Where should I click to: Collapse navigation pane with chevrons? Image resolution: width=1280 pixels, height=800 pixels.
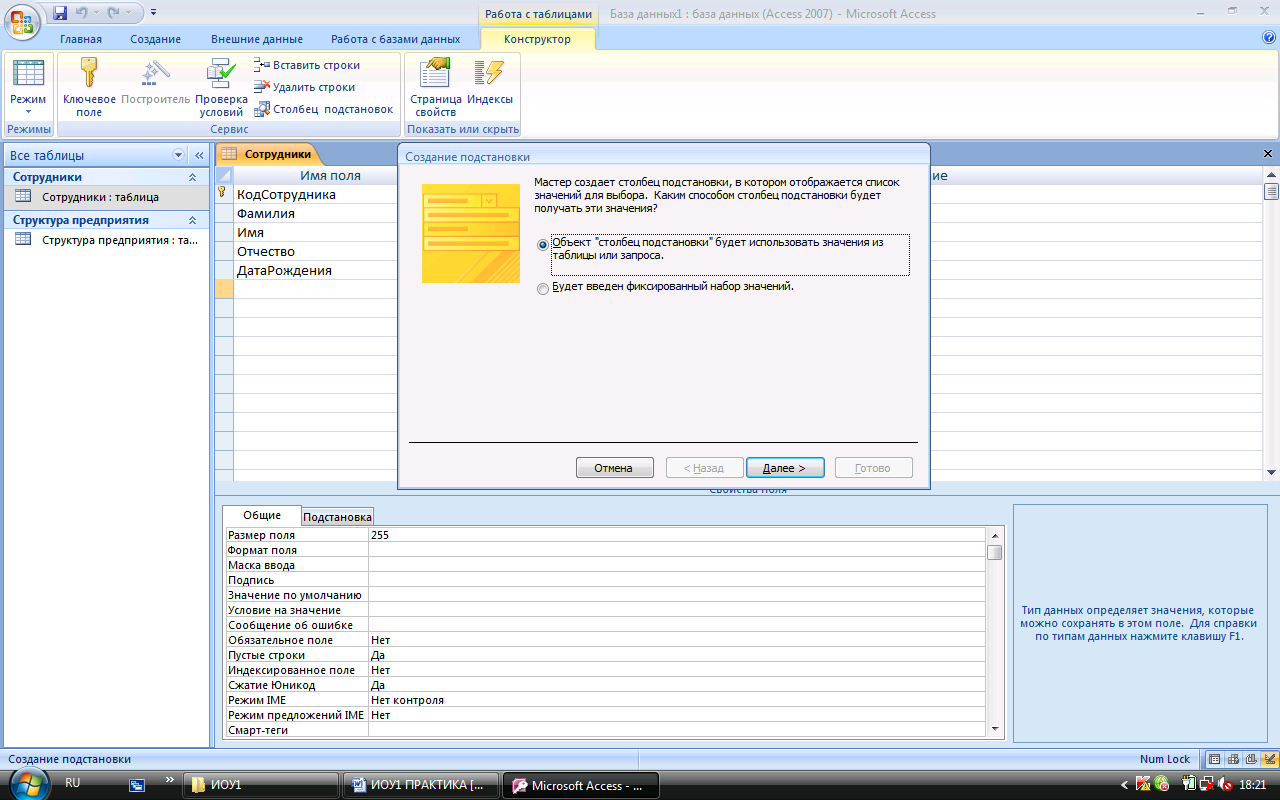[199, 155]
